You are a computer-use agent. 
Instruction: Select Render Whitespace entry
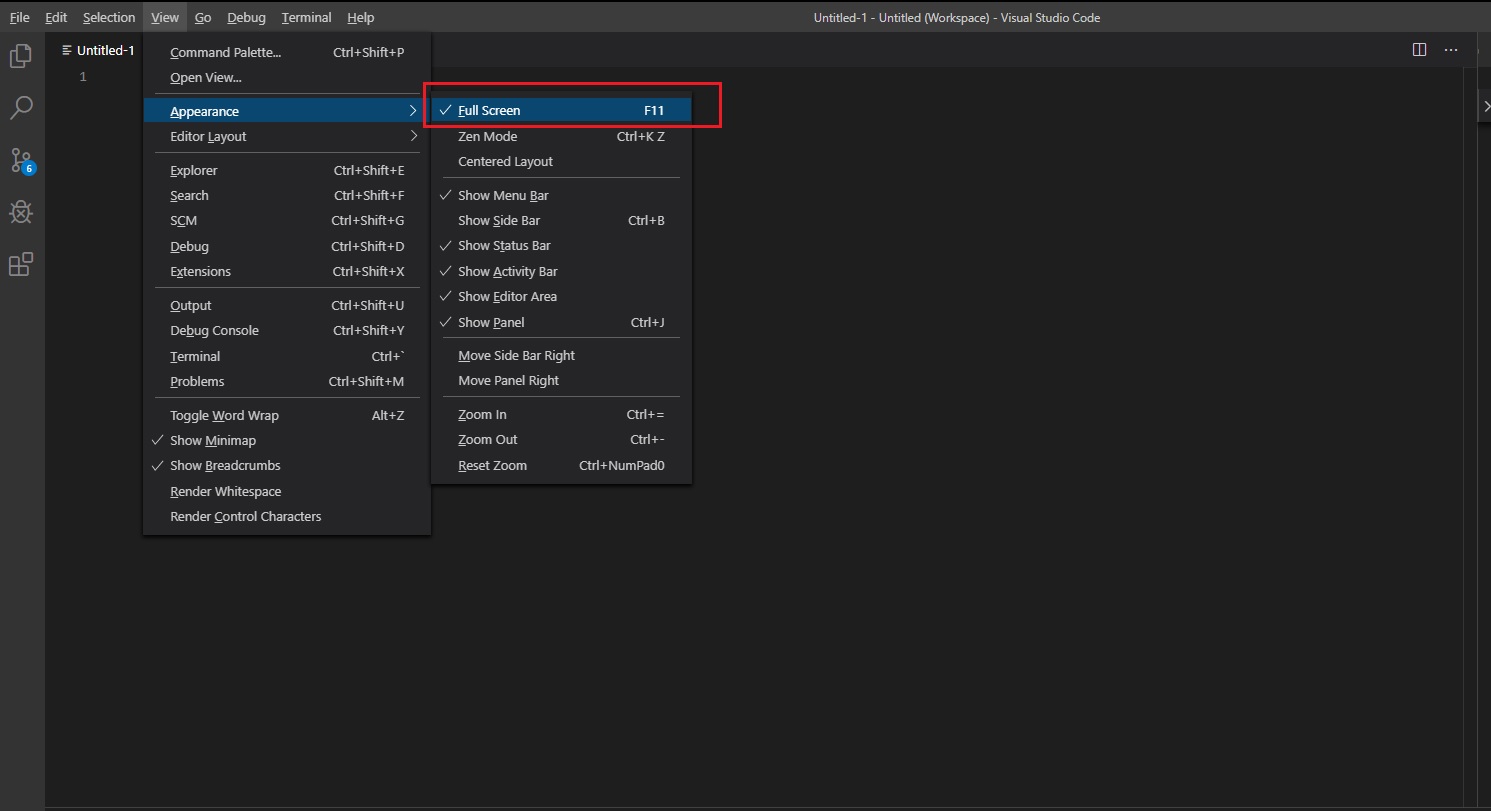click(x=287, y=492)
